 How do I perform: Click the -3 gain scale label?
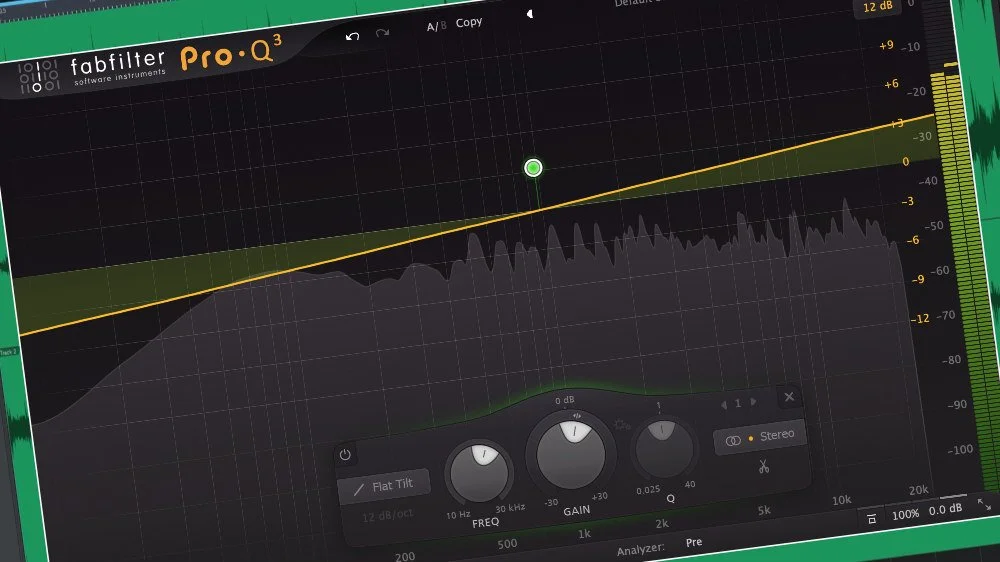click(x=908, y=201)
